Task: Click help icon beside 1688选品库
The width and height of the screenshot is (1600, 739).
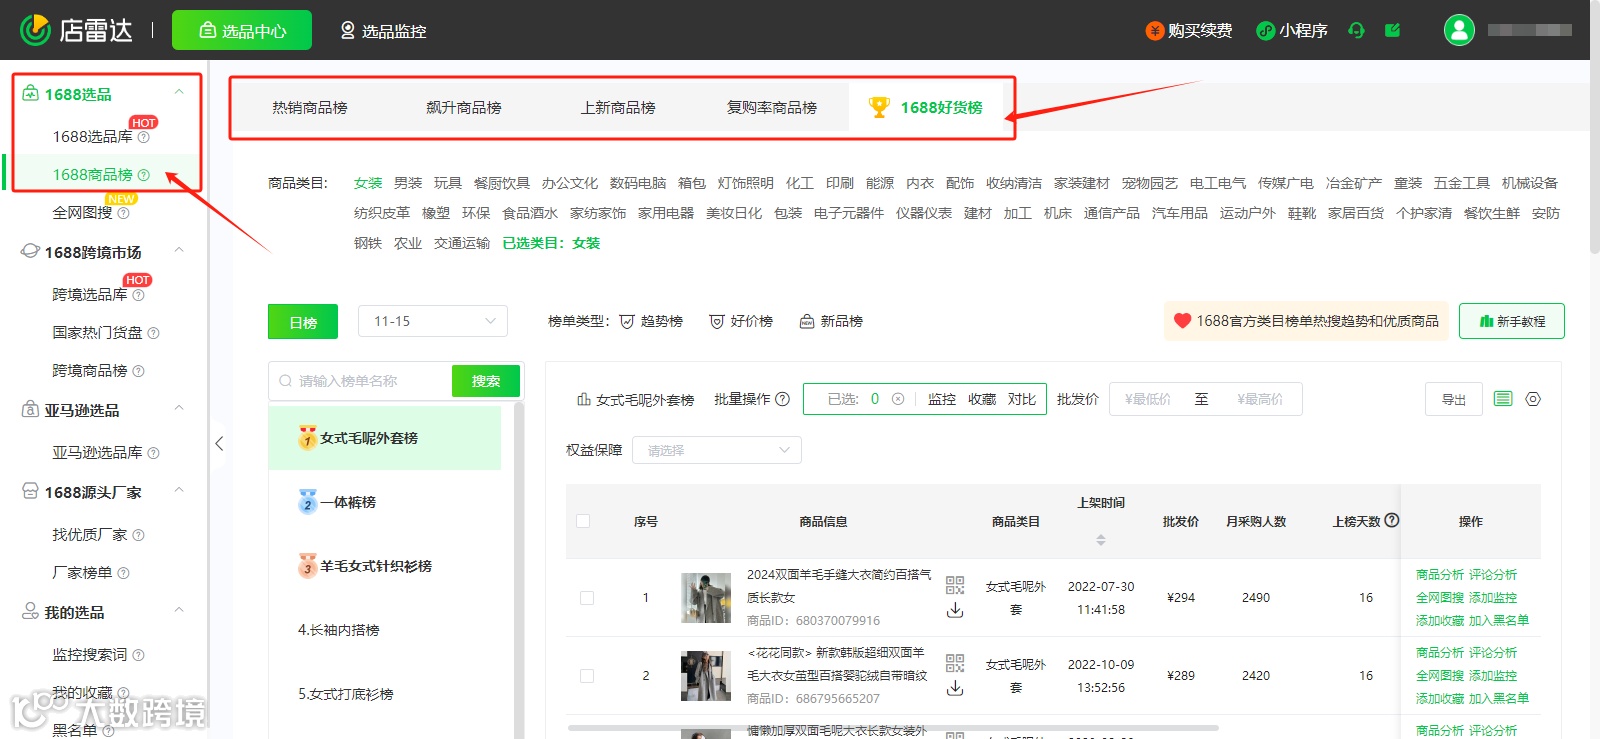Action: pyautogui.click(x=143, y=137)
